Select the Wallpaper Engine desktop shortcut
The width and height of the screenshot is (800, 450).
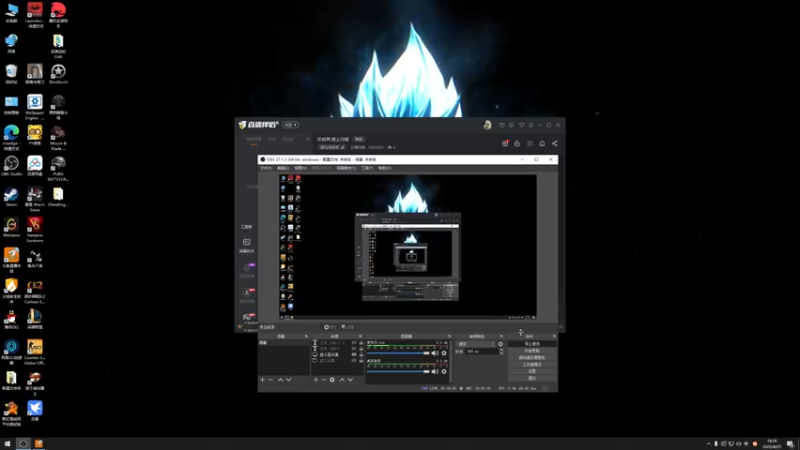click(35, 106)
